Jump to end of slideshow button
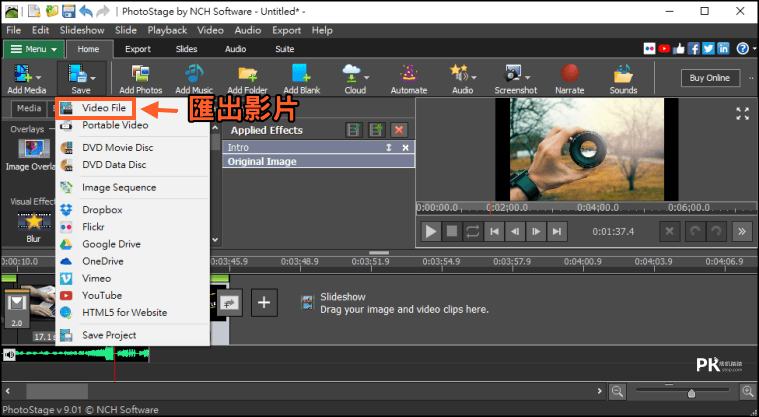 click(x=557, y=232)
